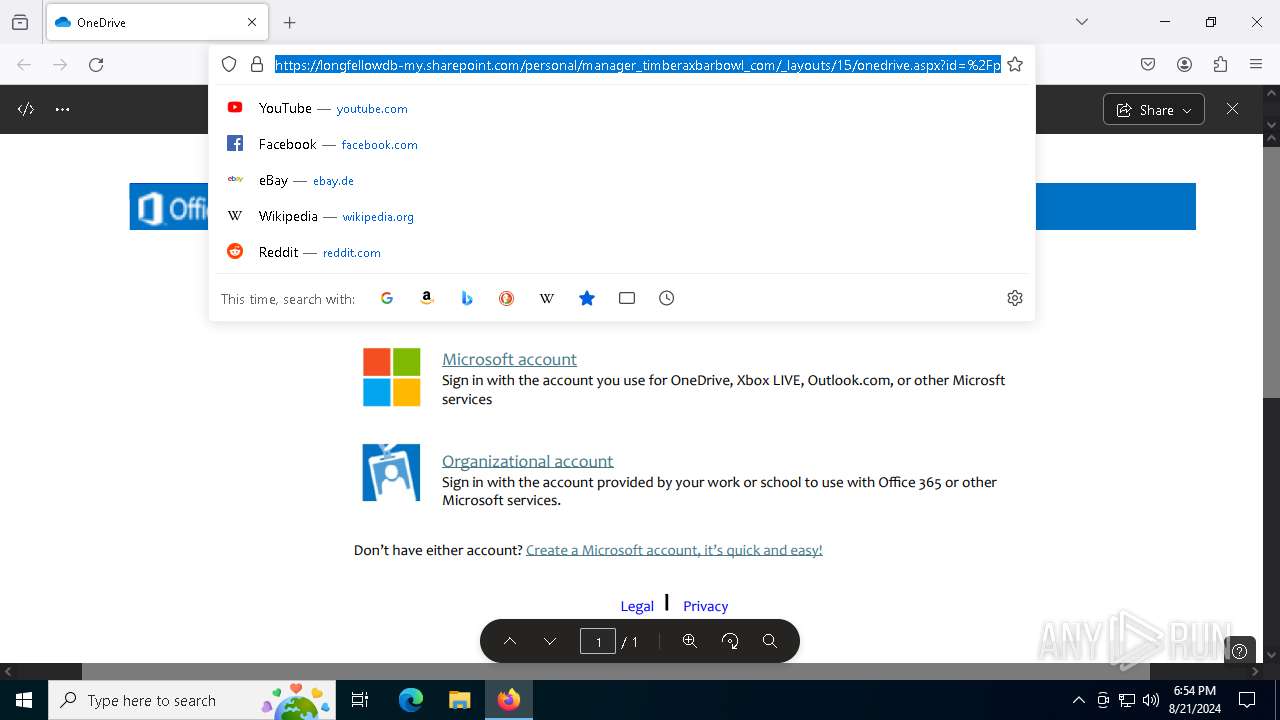This screenshot has height=720, width=1280.
Task: Open a new tab with plus button
Action: (x=290, y=22)
